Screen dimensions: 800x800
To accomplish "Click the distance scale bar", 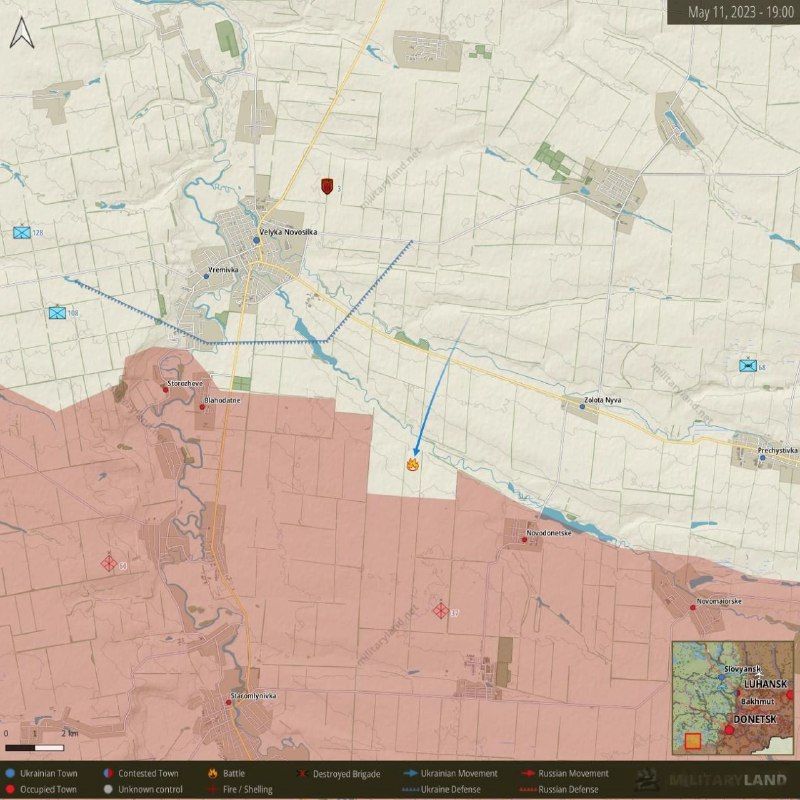I will pyautogui.click(x=35, y=748).
